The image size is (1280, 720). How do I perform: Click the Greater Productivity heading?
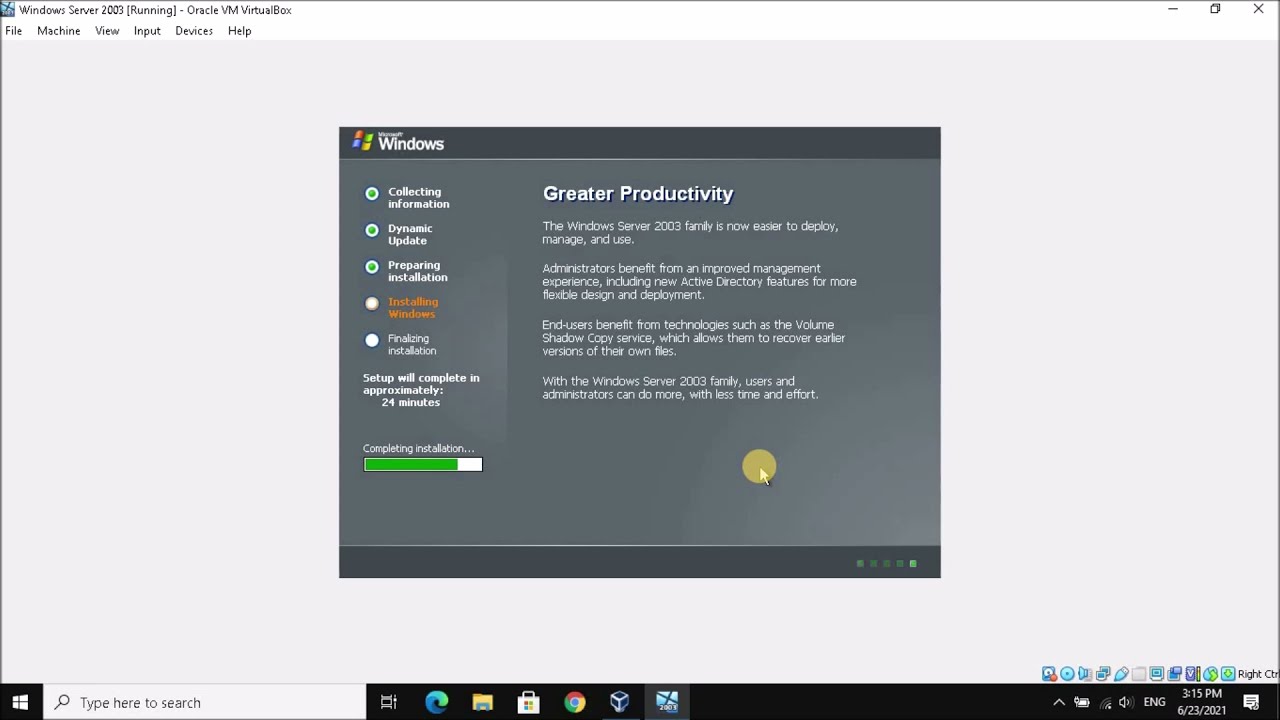pyautogui.click(x=638, y=194)
